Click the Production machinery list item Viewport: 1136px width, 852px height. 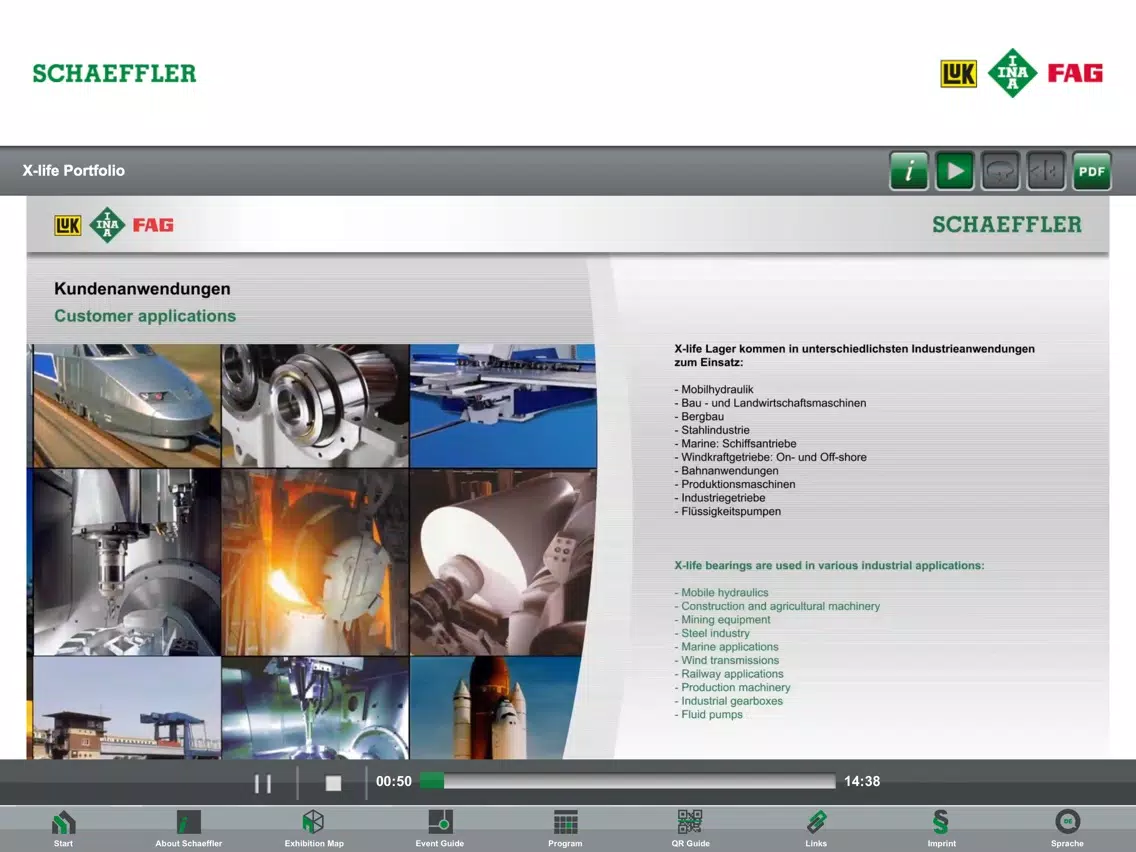[x=732, y=688]
